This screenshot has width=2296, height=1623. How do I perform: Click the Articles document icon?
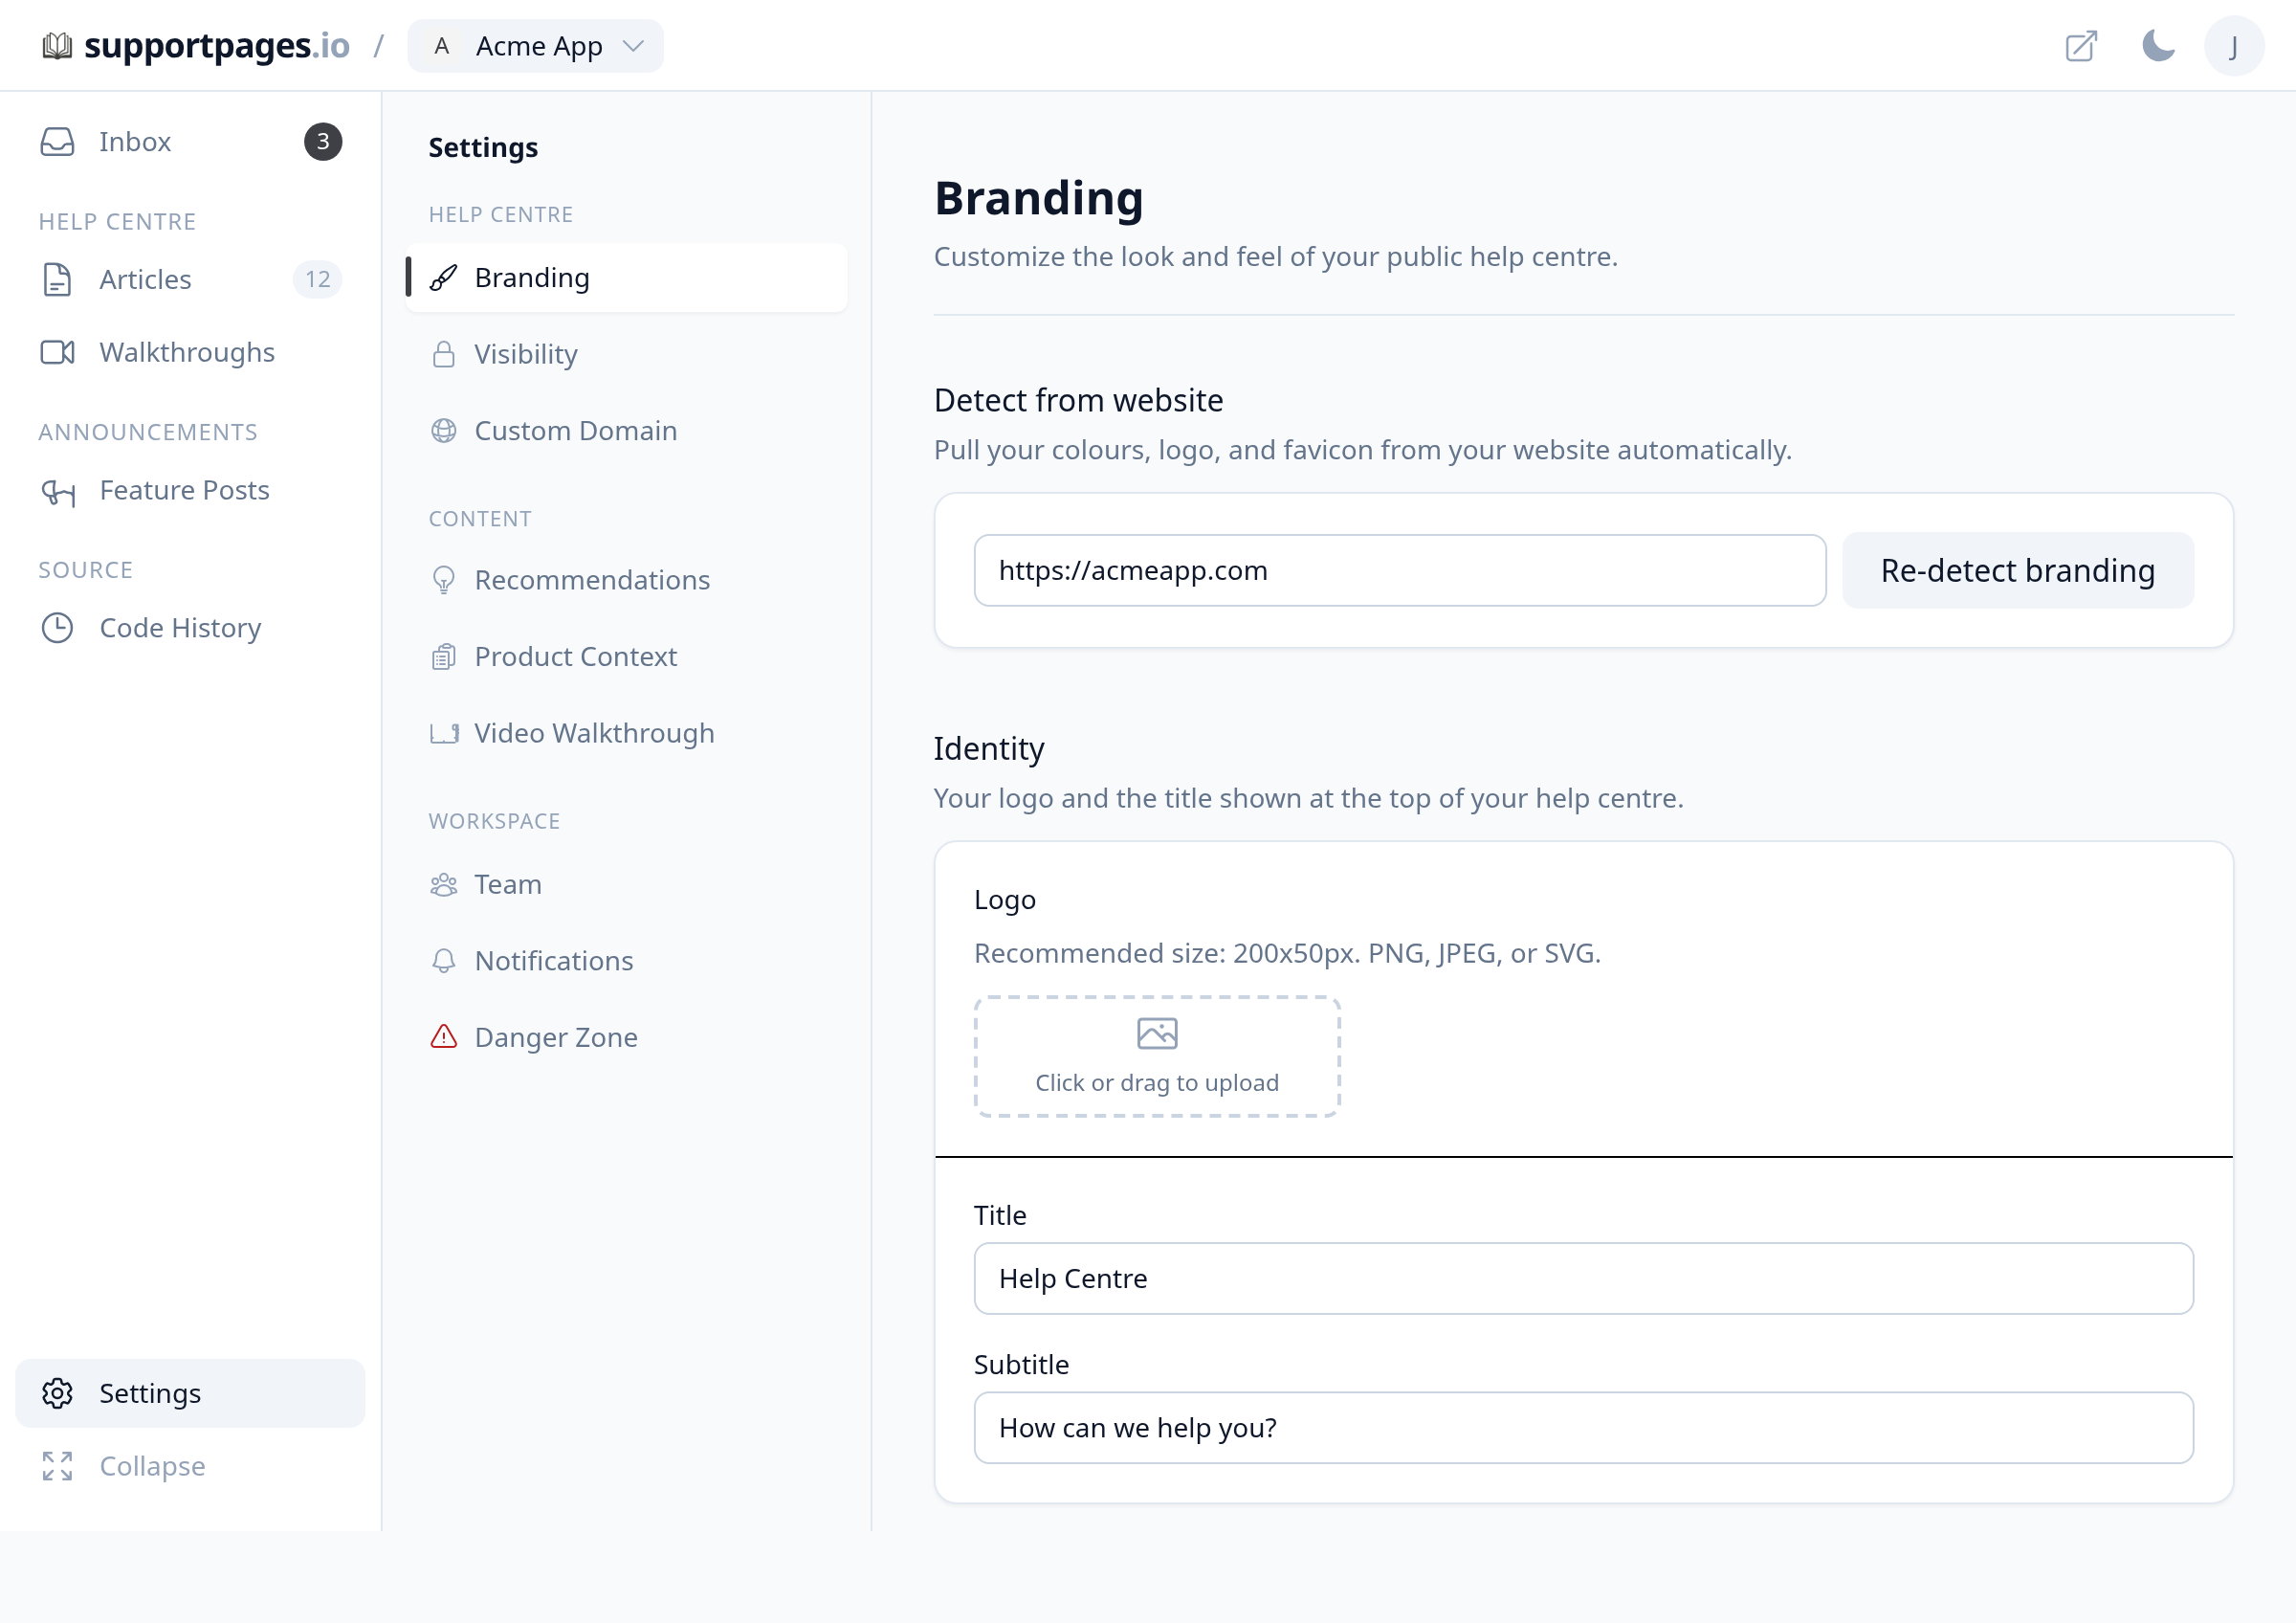click(57, 279)
